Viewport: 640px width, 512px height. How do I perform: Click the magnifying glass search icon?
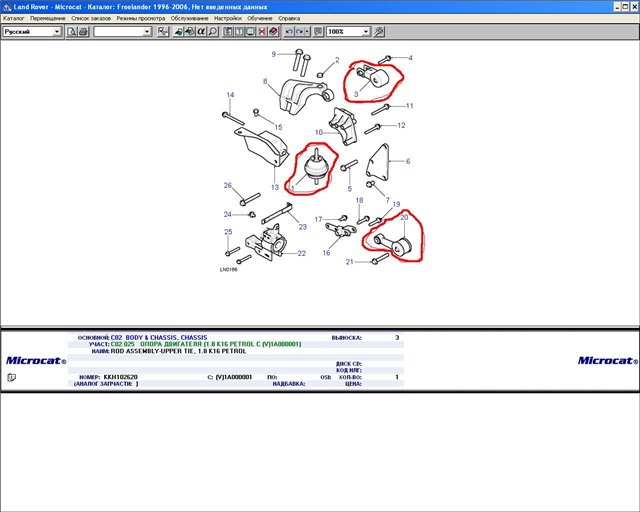coord(213,31)
